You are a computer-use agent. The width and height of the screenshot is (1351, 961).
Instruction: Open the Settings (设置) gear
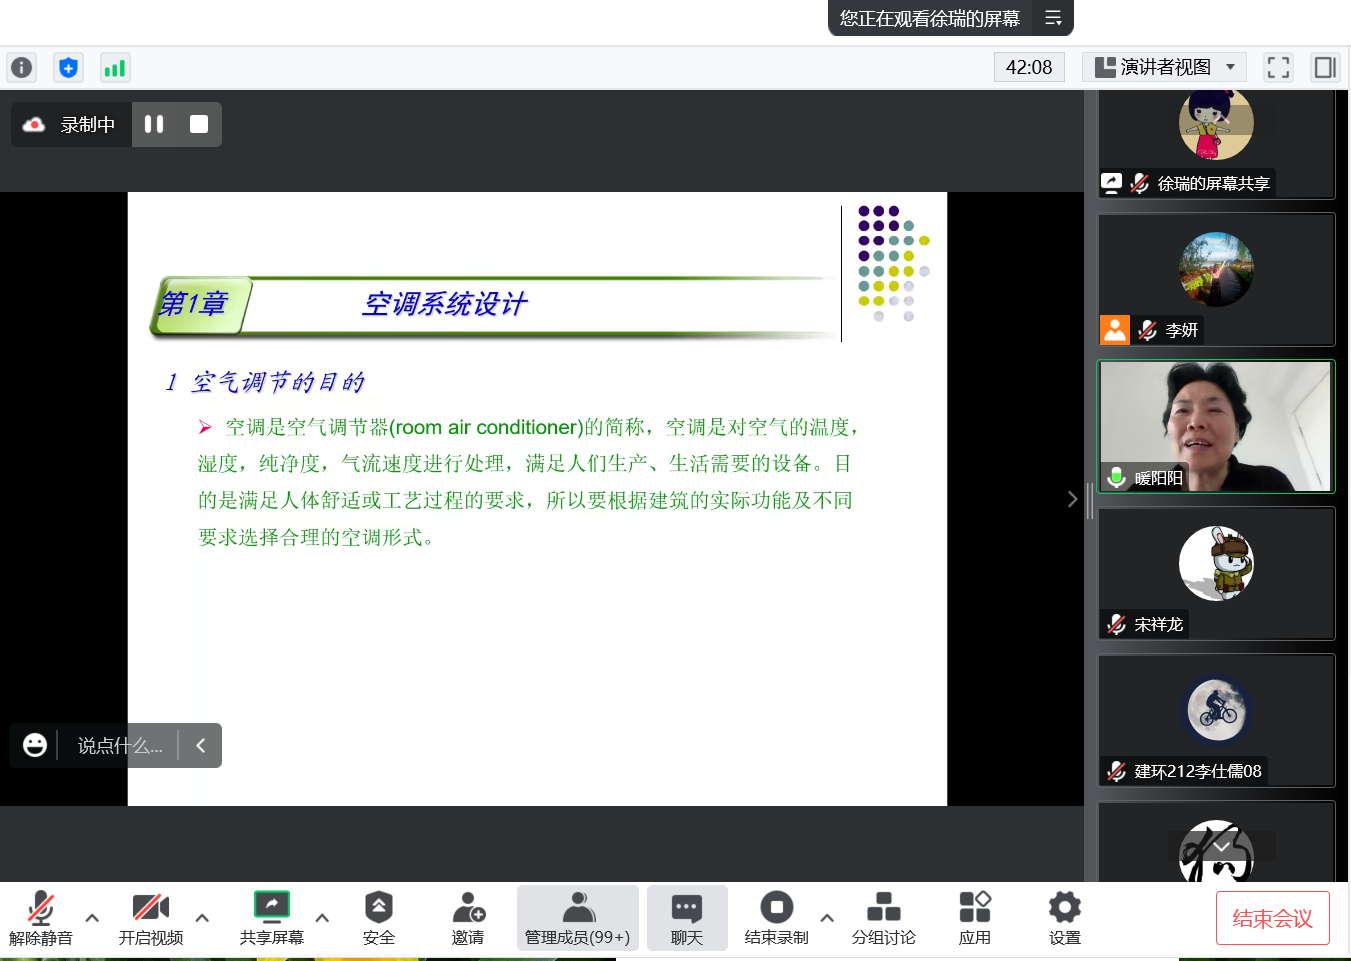click(1064, 918)
